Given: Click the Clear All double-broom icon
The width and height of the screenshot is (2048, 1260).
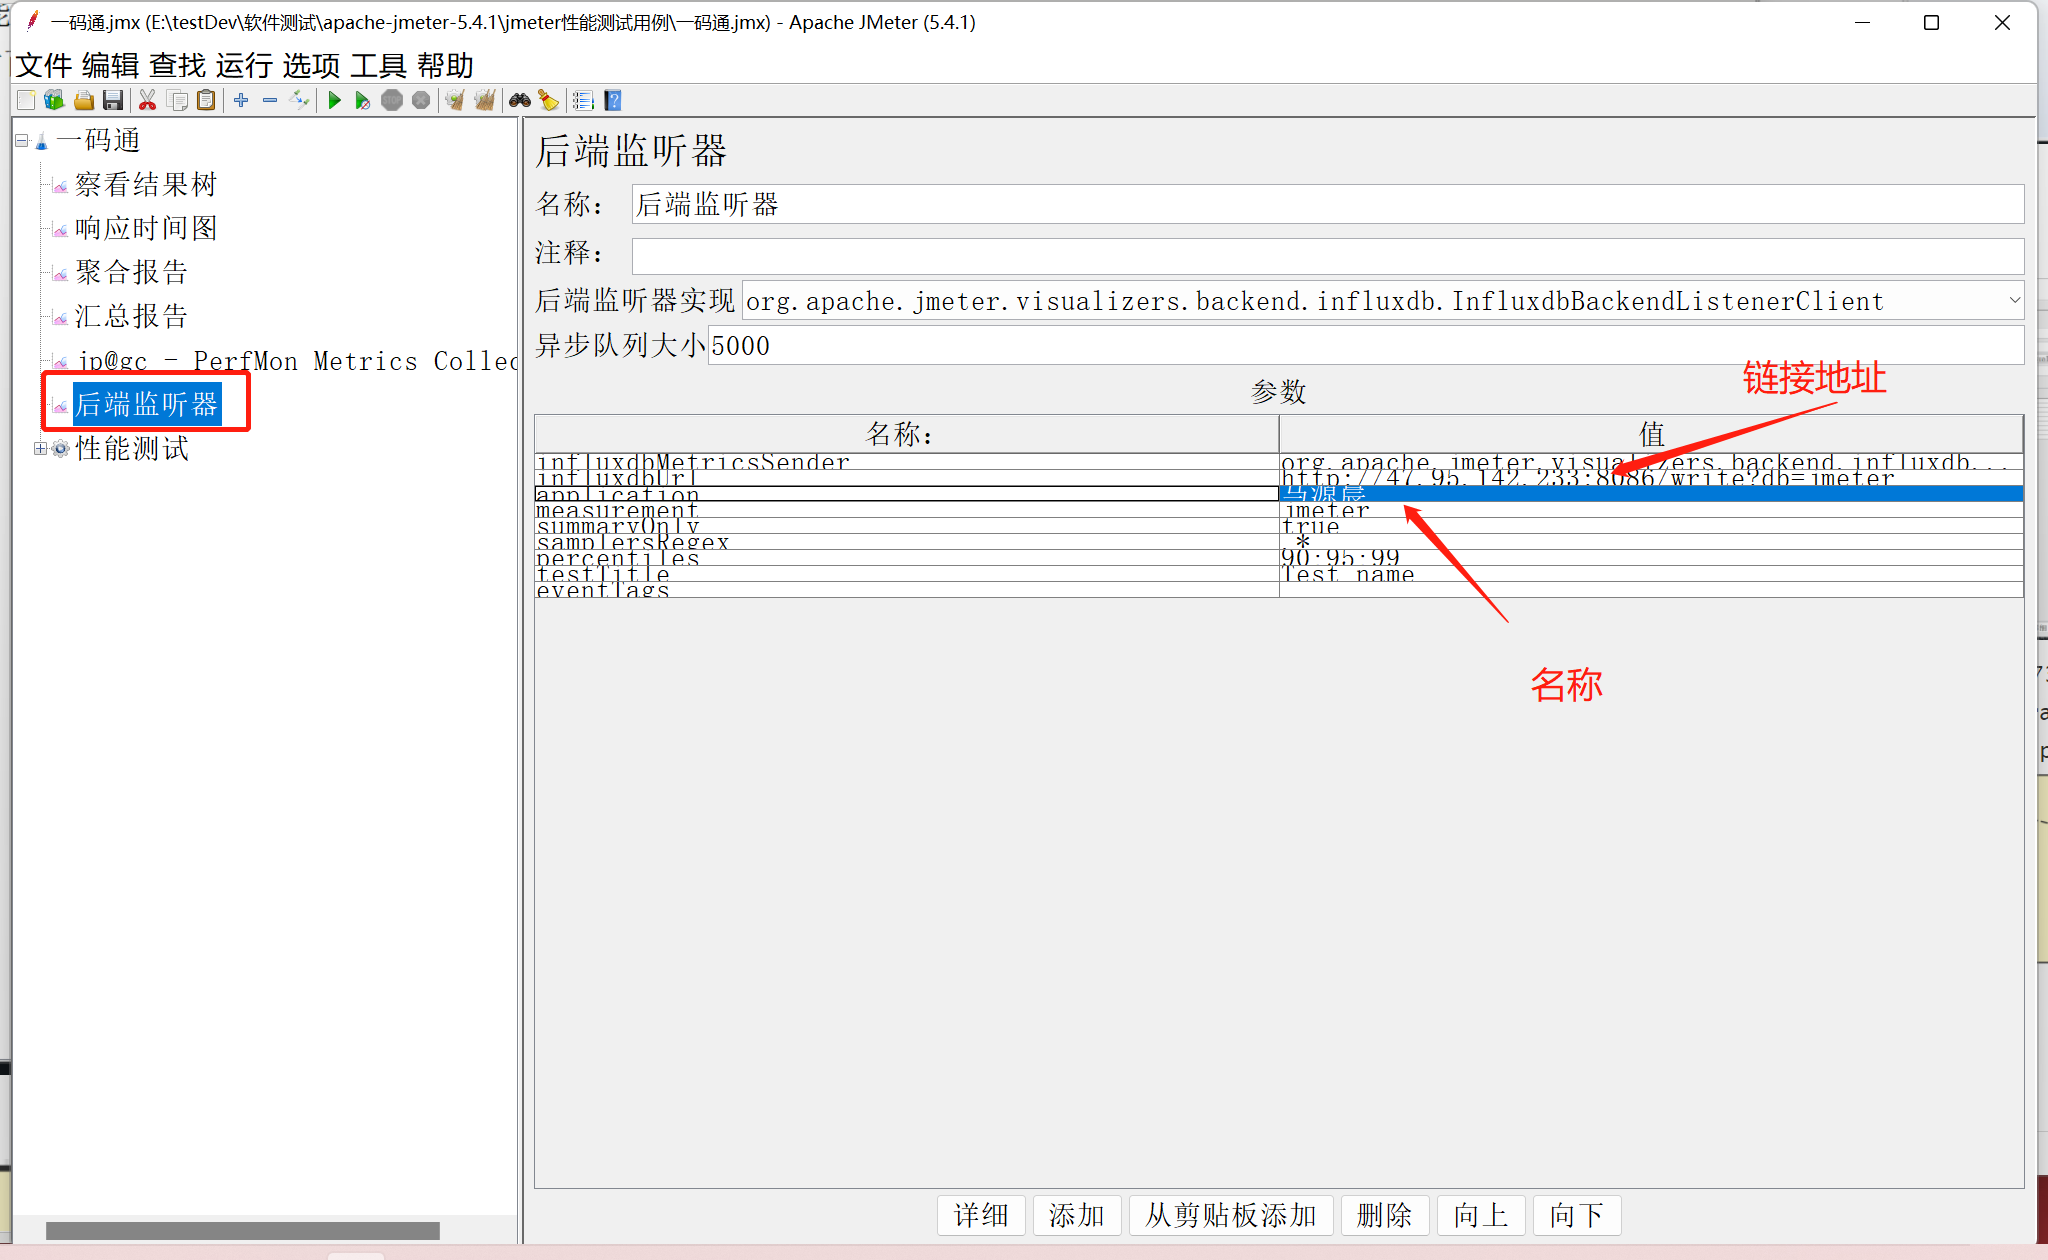Looking at the screenshot, I should [484, 100].
